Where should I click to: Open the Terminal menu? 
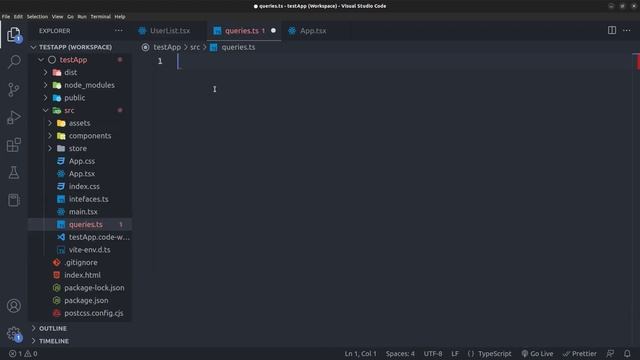pyautogui.click(x=100, y=17)
